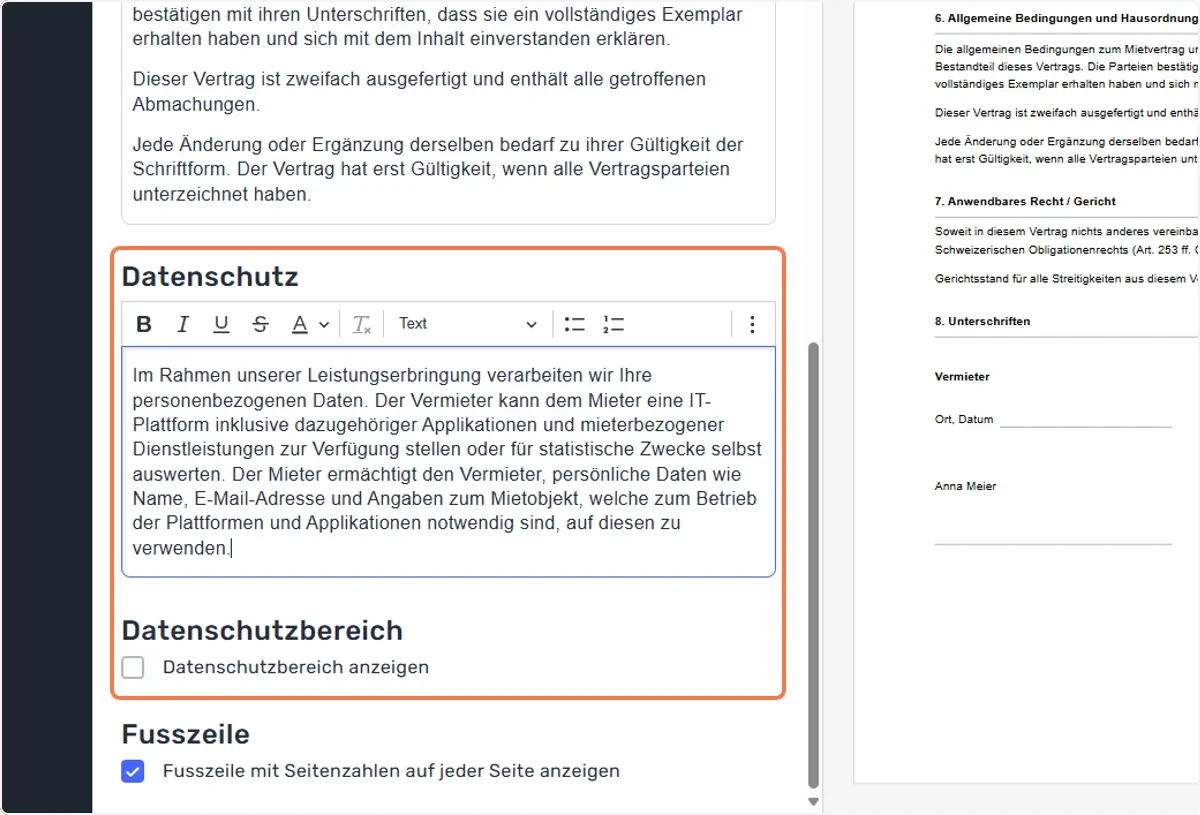Open more options three-dot menu

click(752, 324)
